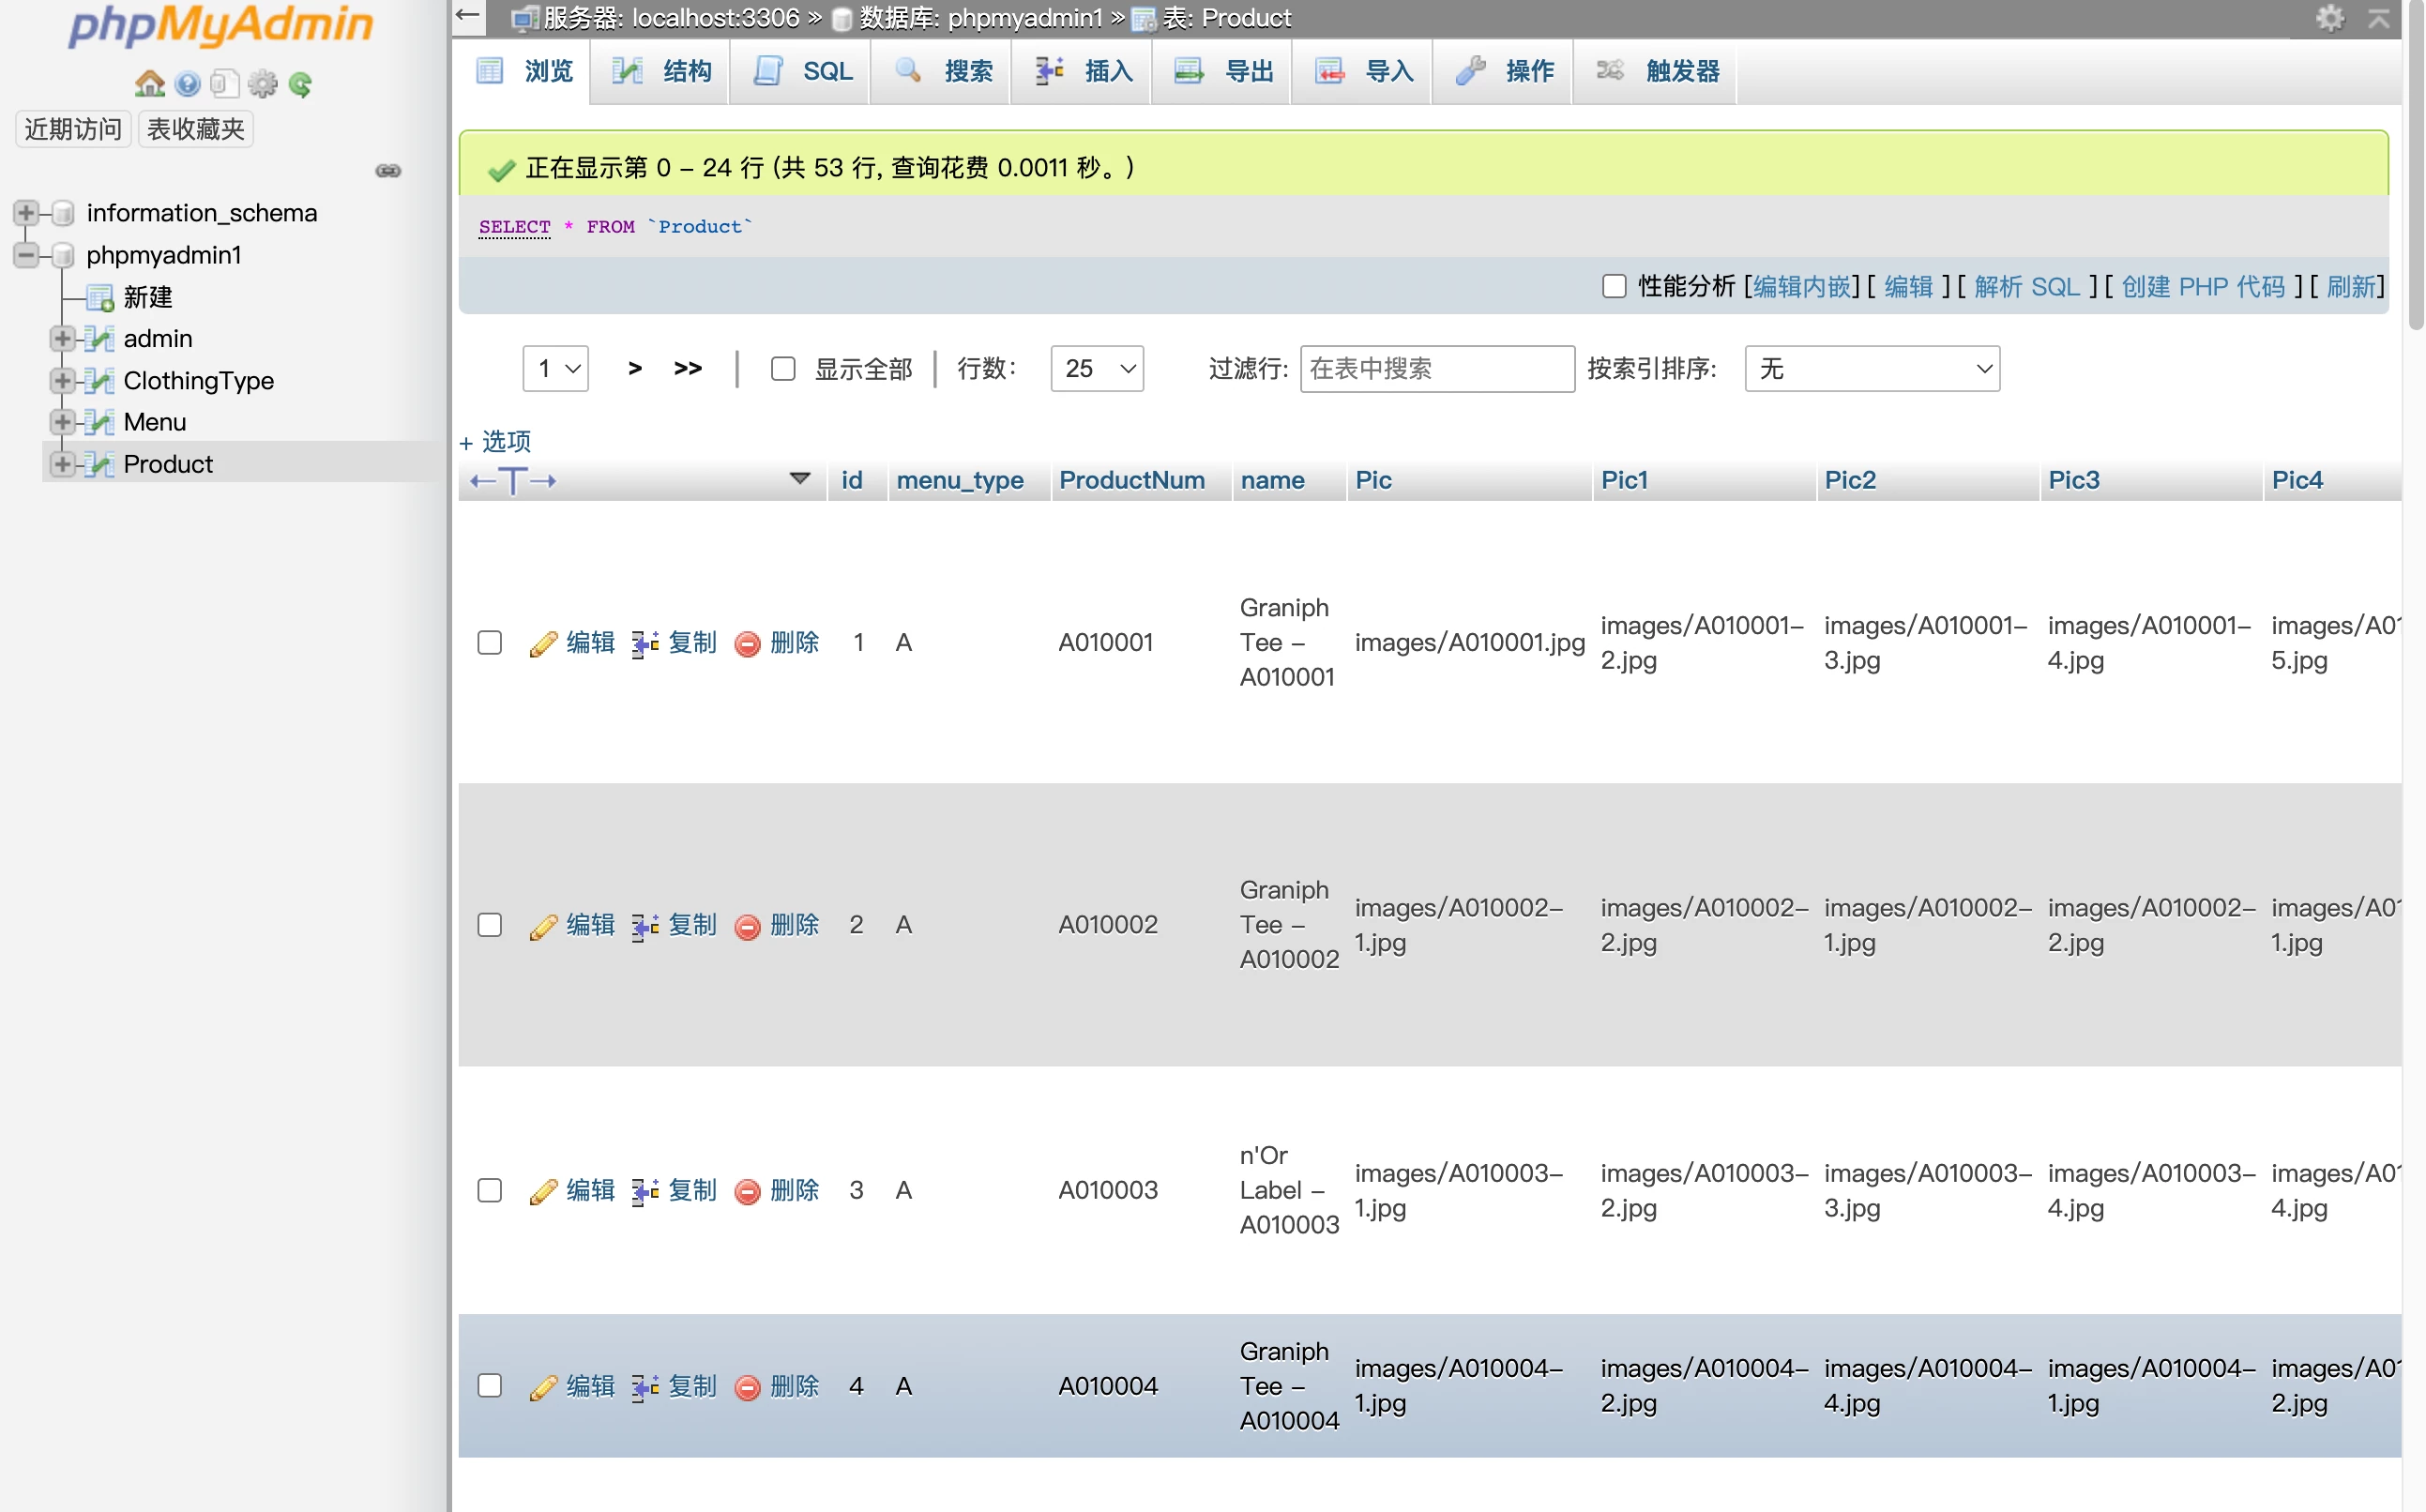Open the 行数 rows-per-page dropdown
This screenshot has height=1512, width=2426.
[1097, 369]
